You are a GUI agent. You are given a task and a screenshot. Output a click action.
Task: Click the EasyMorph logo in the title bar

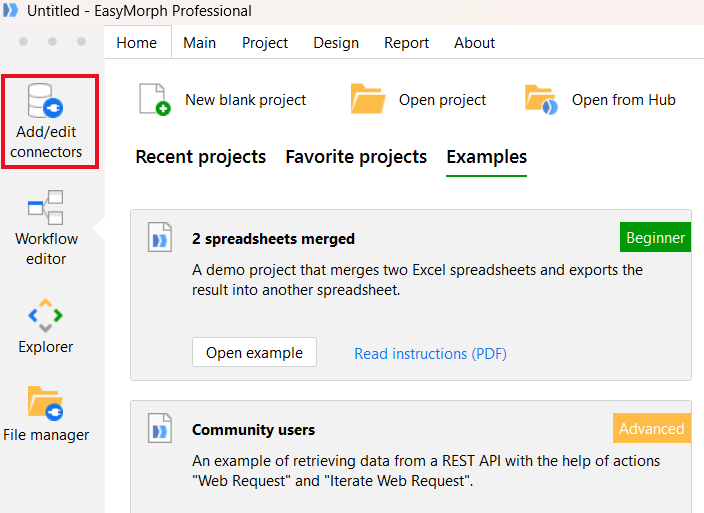tap(11, 10)
